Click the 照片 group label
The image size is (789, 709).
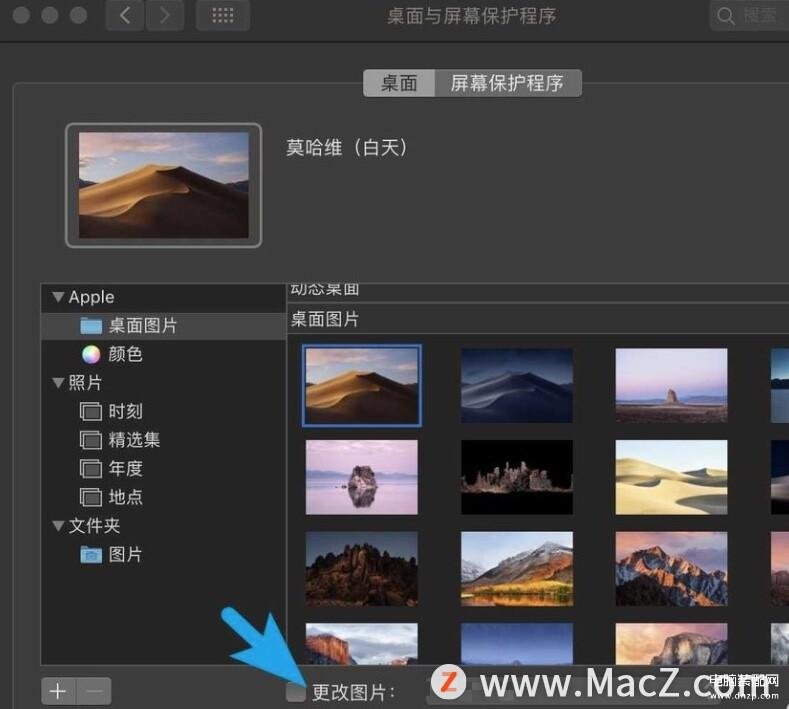pyautogui.click(x=86, y=383)
